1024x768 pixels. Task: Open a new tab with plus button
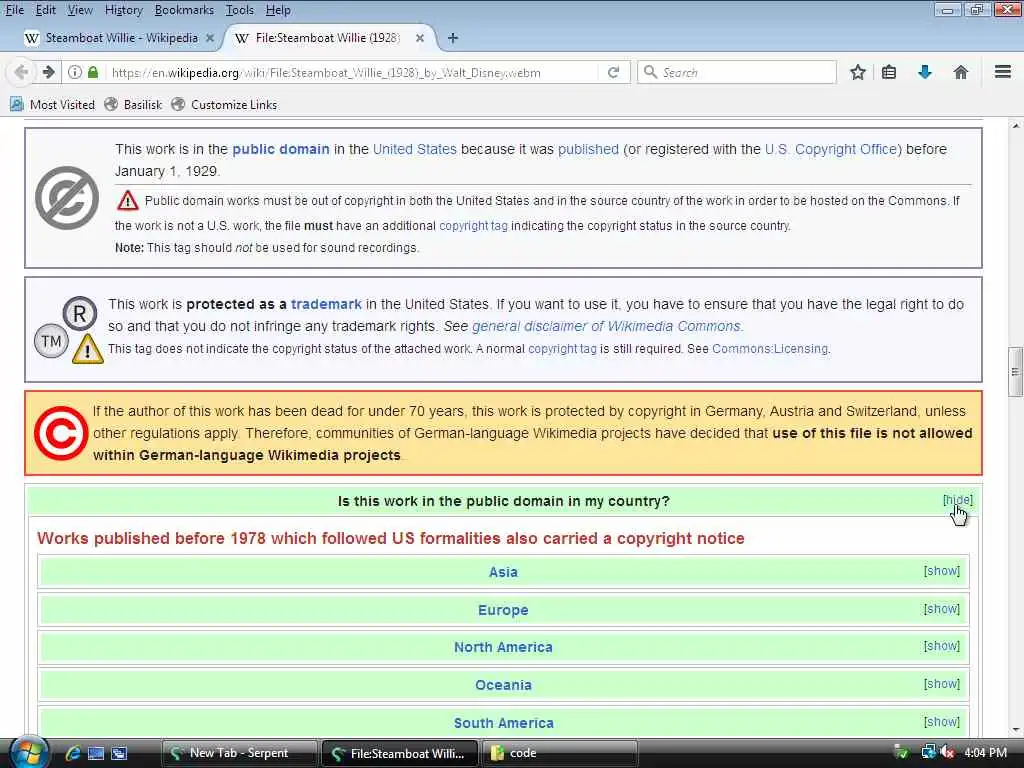[453, 38]
